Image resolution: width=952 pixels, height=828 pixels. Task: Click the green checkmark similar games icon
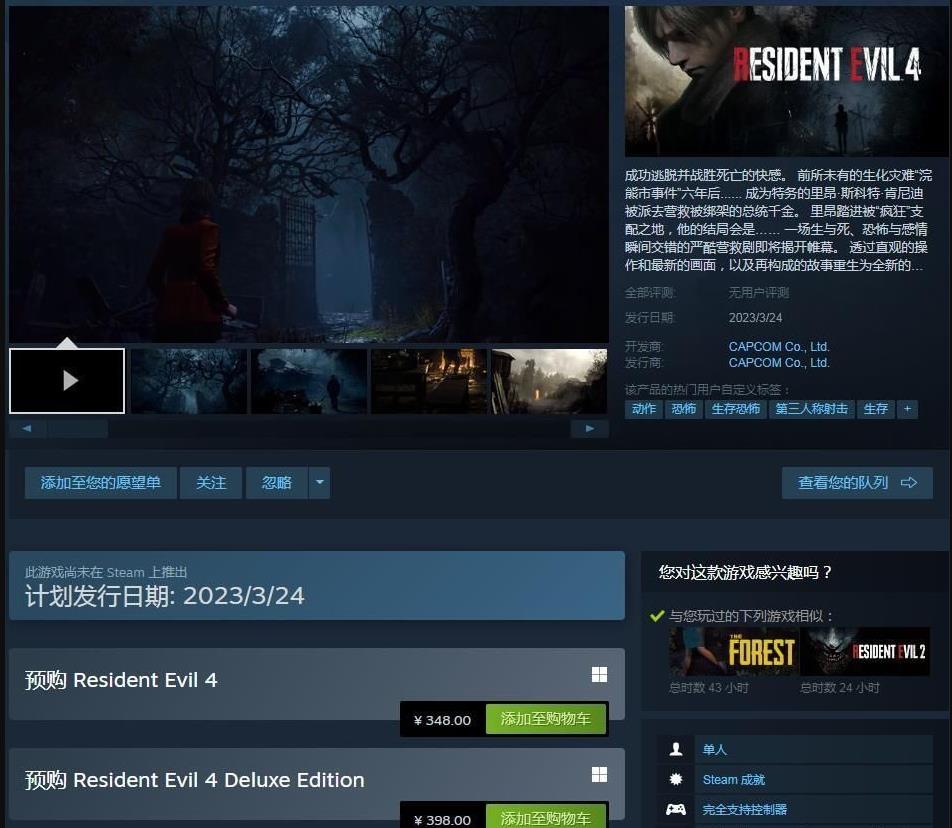coord(657,616)
